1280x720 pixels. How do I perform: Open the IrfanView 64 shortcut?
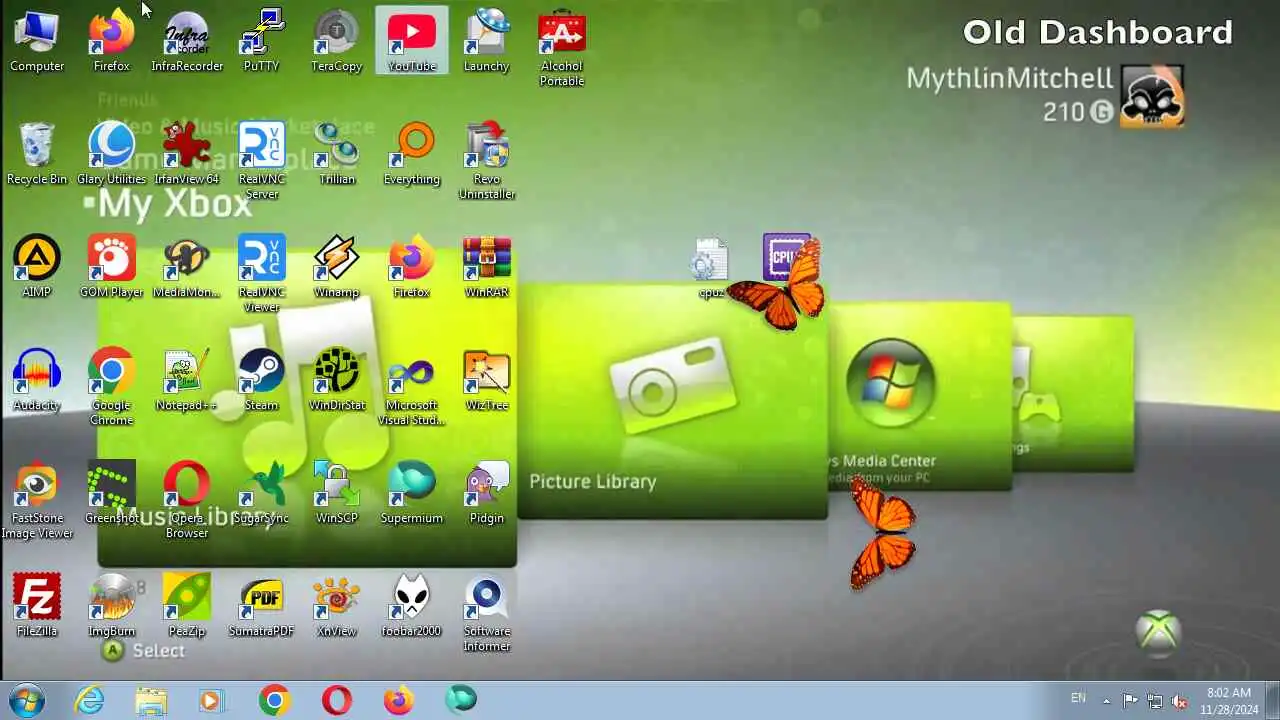[187, 154]
